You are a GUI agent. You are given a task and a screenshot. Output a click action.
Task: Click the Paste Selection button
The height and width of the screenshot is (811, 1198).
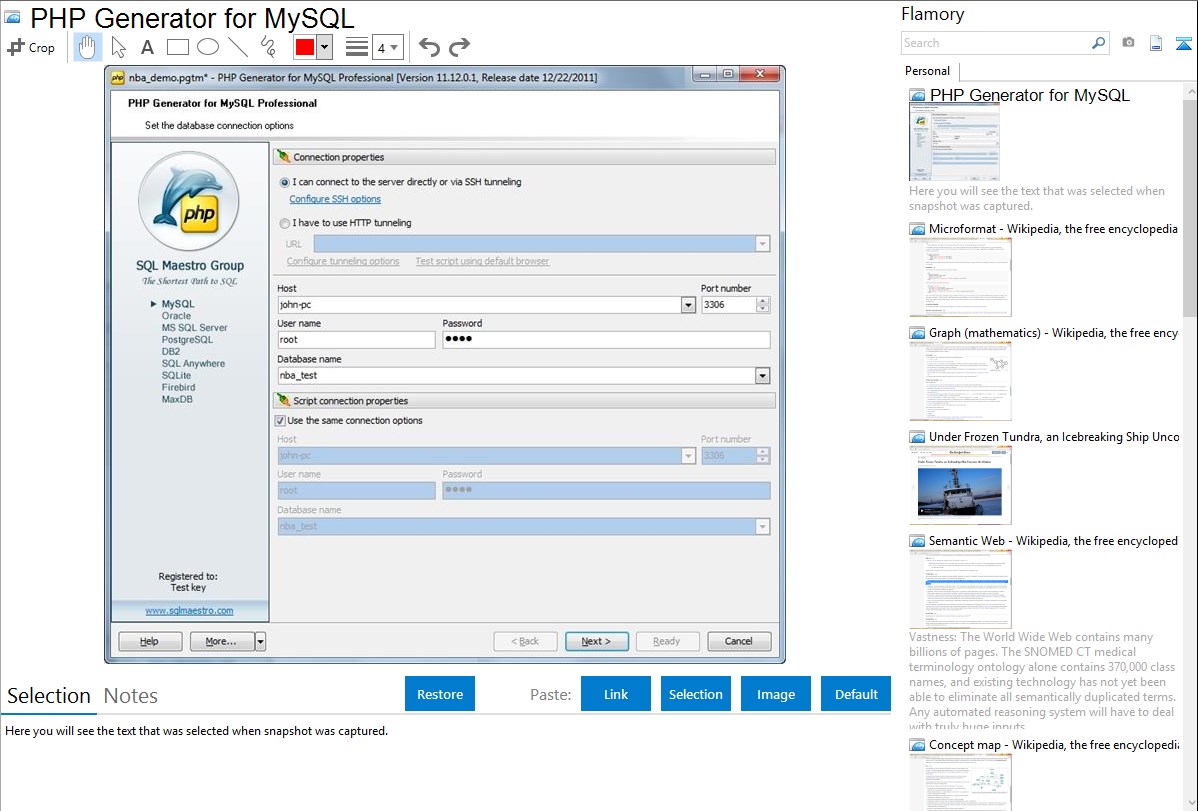coord(696,694)
